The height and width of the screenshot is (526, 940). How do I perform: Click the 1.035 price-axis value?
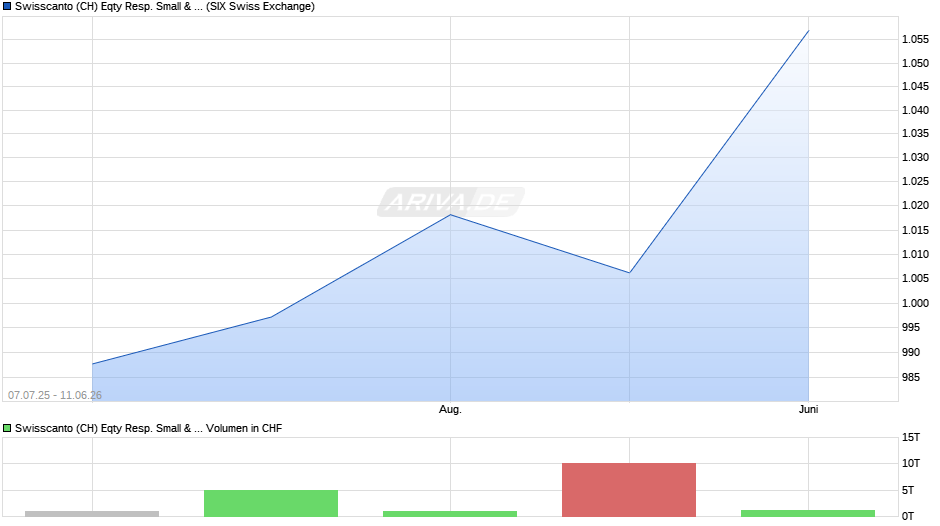tap(915, 133)
